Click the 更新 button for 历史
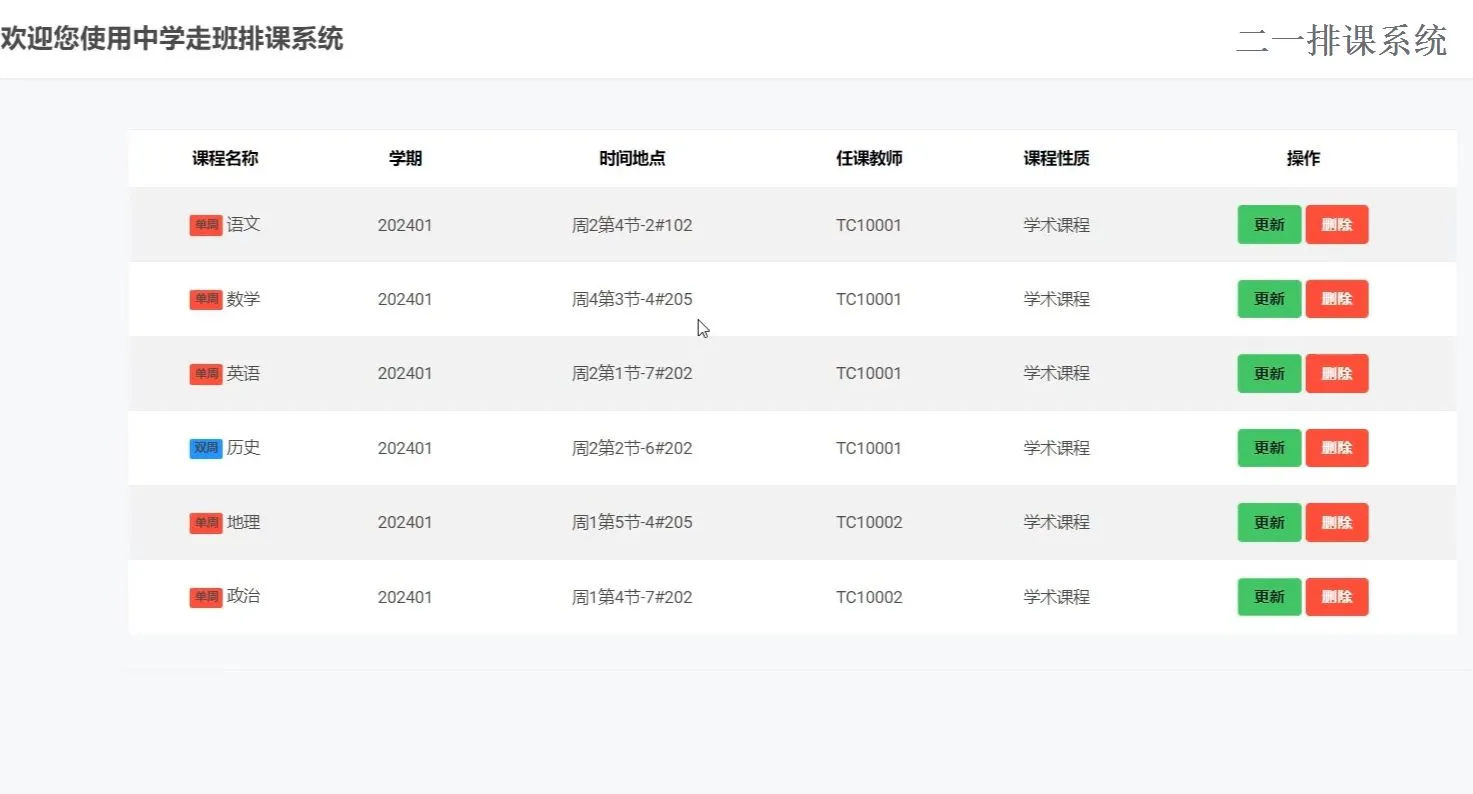The image size is (1473, 794). pos(1268,448)
